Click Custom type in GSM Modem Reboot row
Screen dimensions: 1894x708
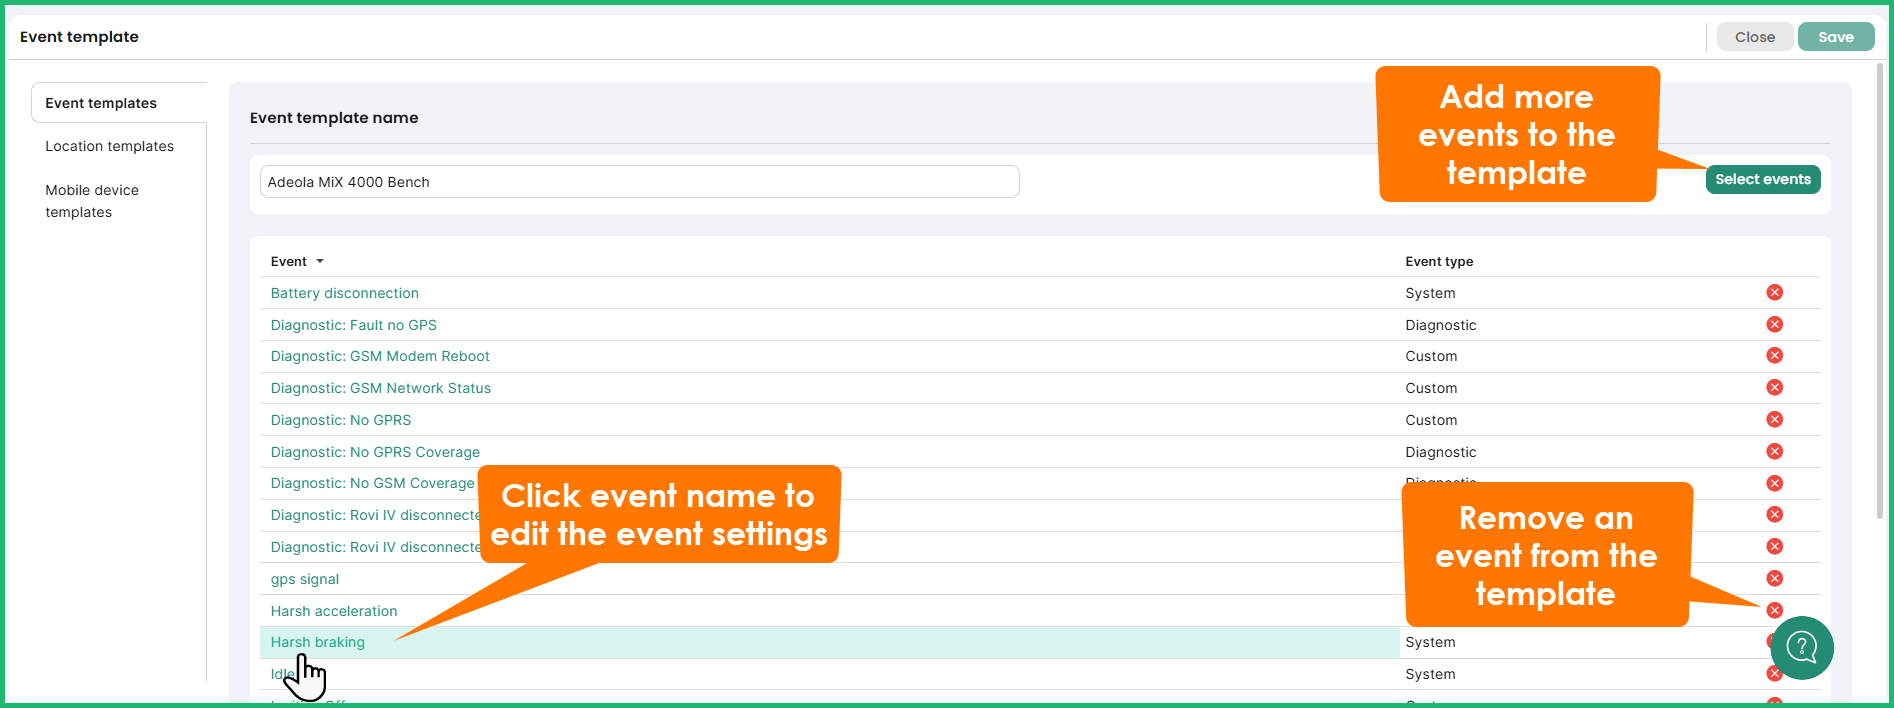point(1431,356)
